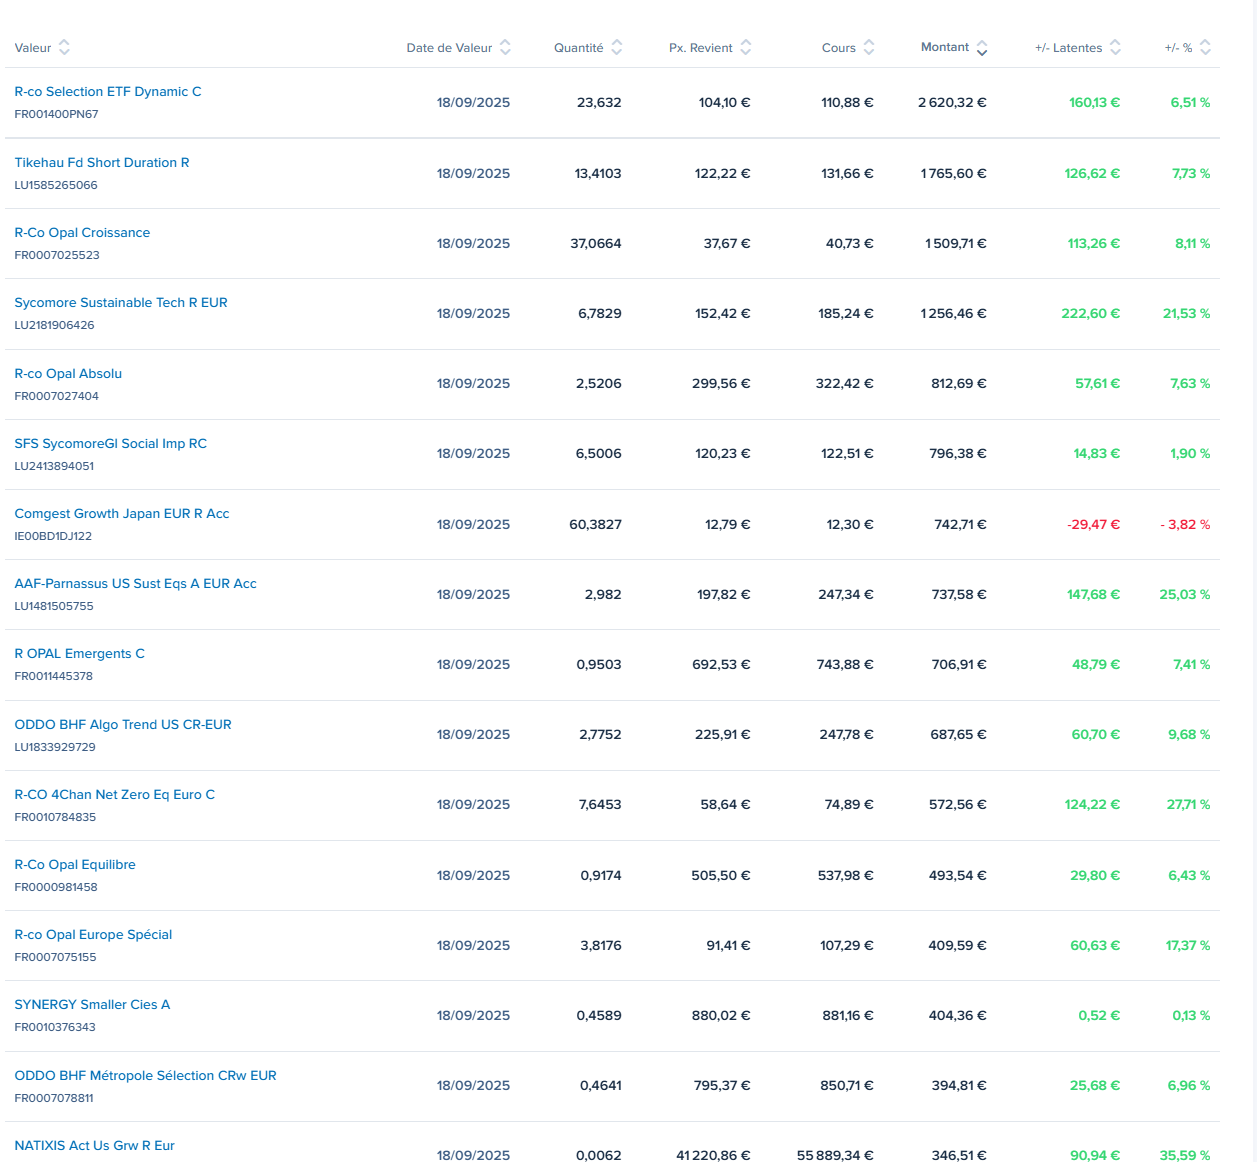Viewport: 1257px width, 1162px height.
Task: Select ISIN code FR0007025523
Action: tap(57, 255)
